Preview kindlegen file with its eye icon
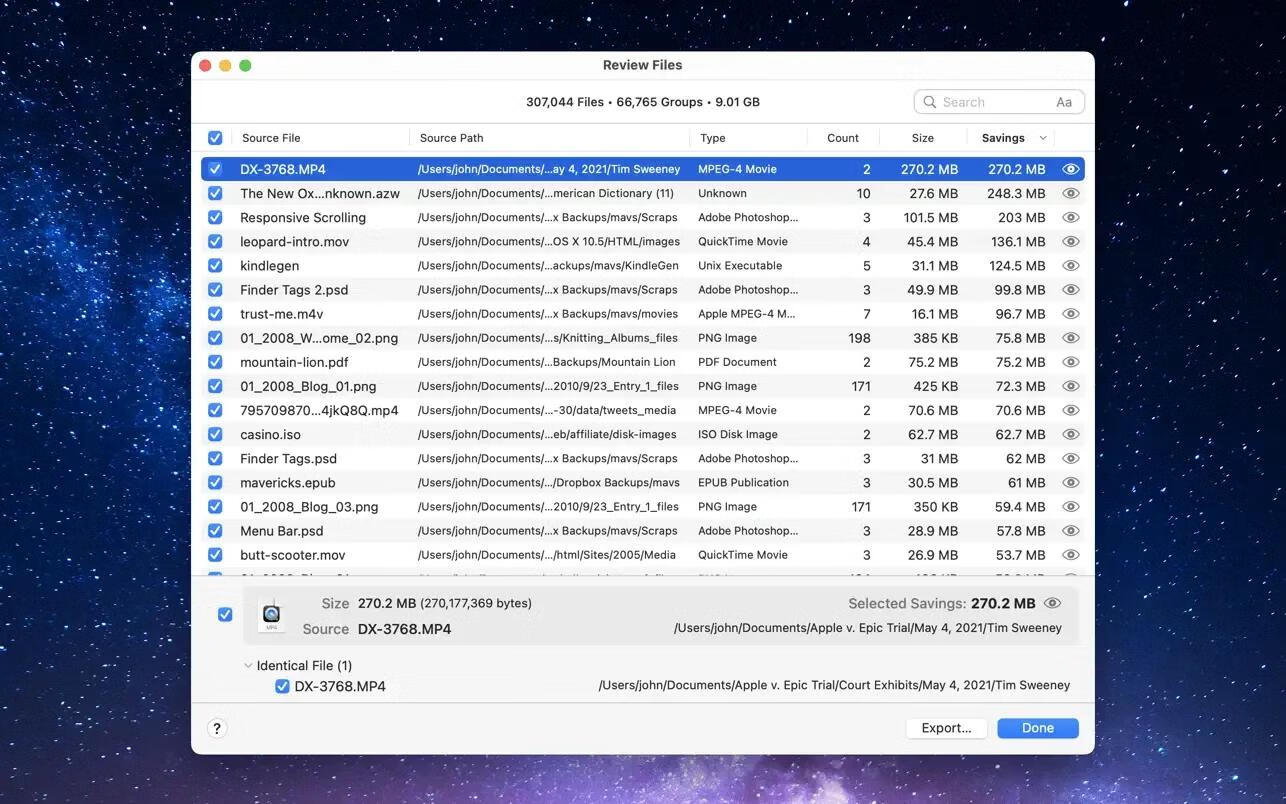The image size is (1286, 804). [x=1070, y=266]
